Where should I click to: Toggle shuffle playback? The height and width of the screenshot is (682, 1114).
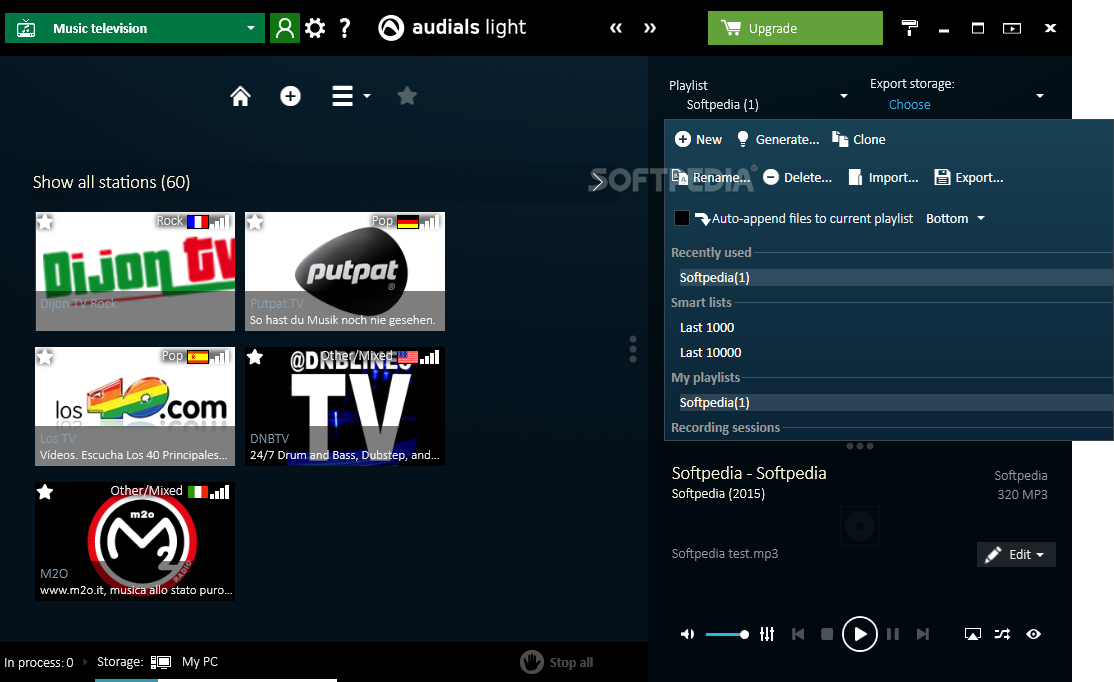click(x=1002, y=634)
